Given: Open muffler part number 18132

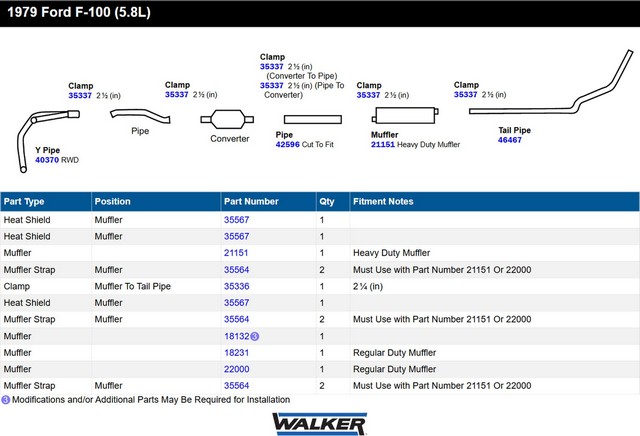Looking at the screenshot, I should click(236, 336).
